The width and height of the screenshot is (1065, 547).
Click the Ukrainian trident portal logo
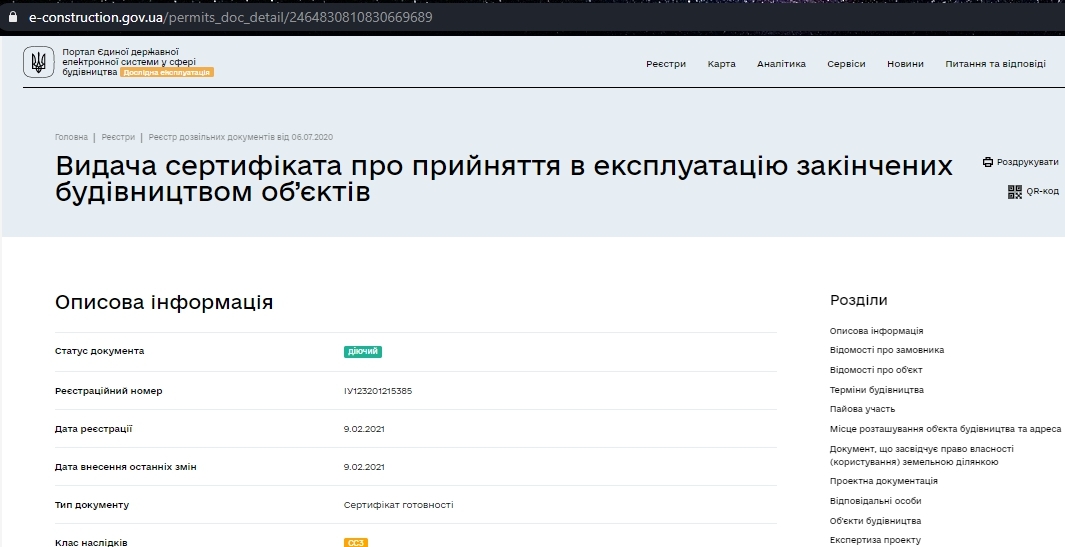click(39, 63)
